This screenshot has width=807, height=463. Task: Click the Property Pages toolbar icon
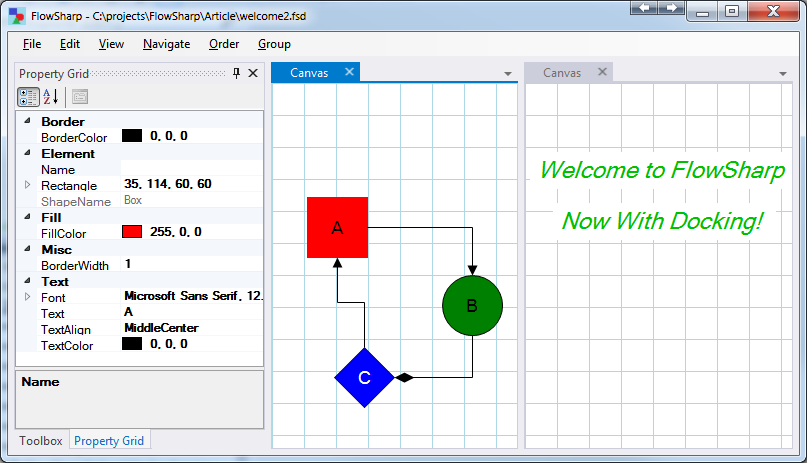coord(80,97)
